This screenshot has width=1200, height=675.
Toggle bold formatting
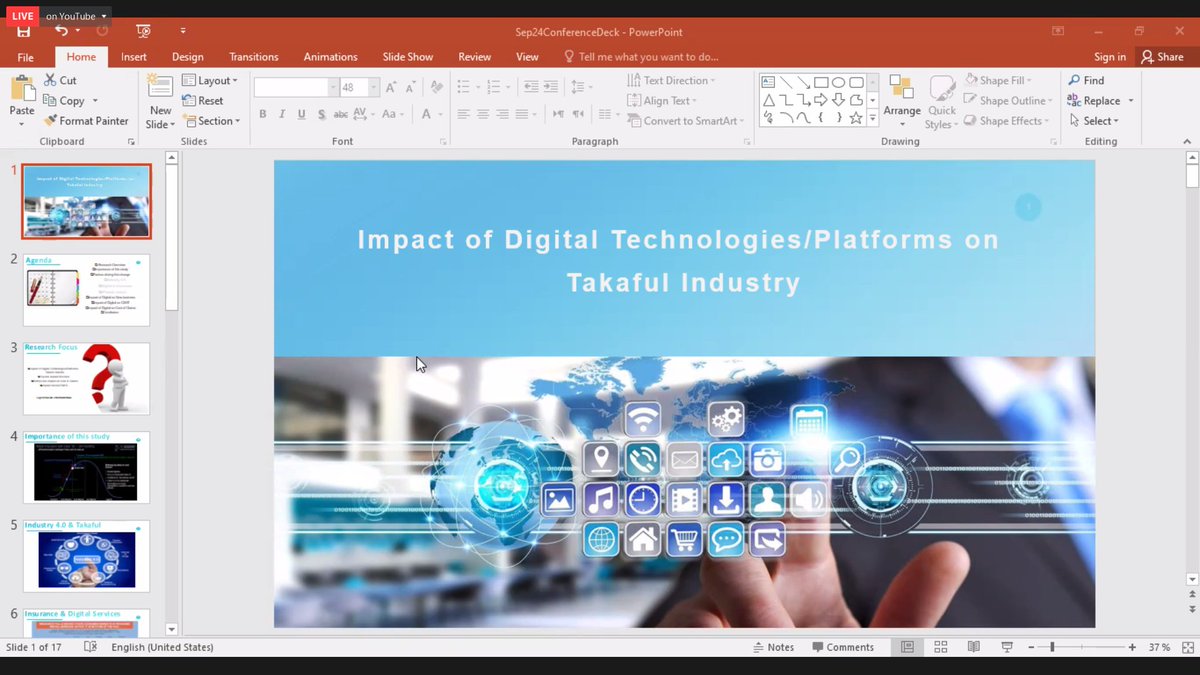(x=263, y=114)
